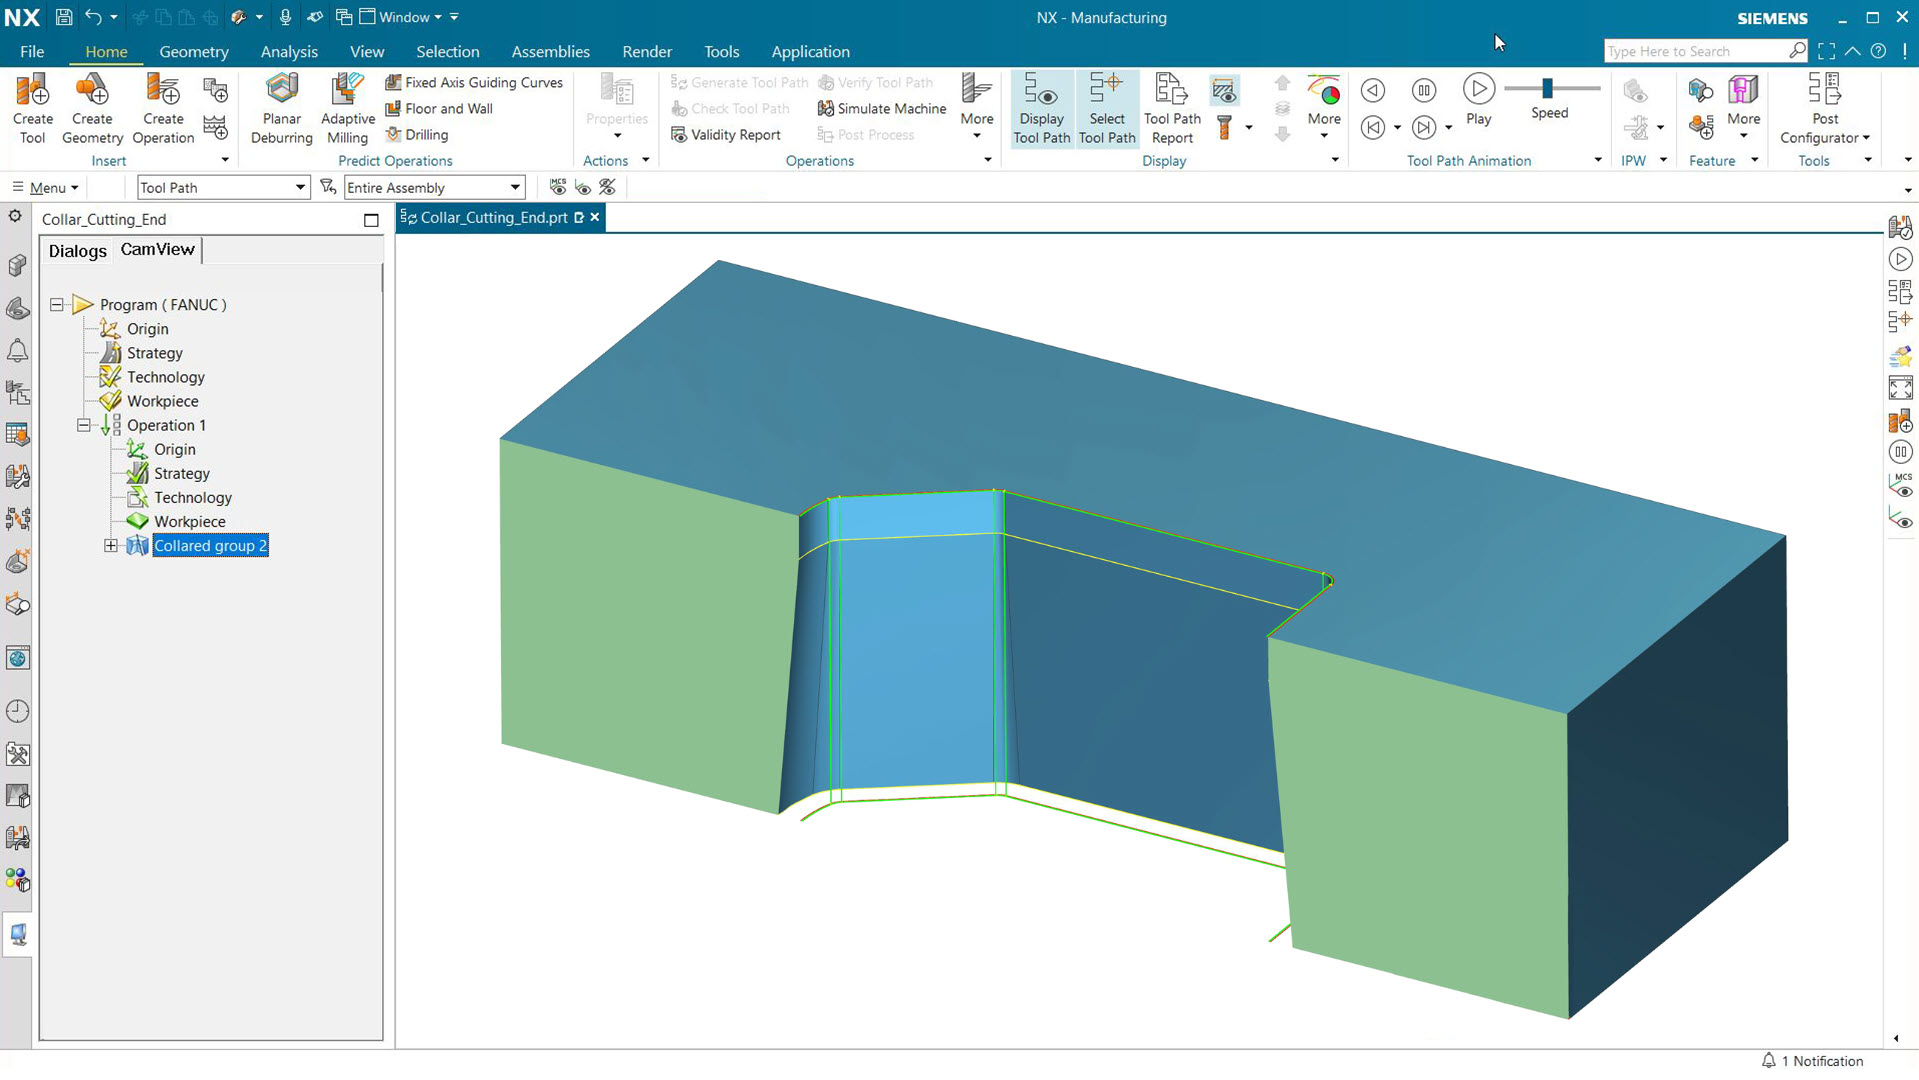Click the Play button in Tool Path Animation
1919x1080 pixels.
pyautogui.click(x=1478, y=89)
